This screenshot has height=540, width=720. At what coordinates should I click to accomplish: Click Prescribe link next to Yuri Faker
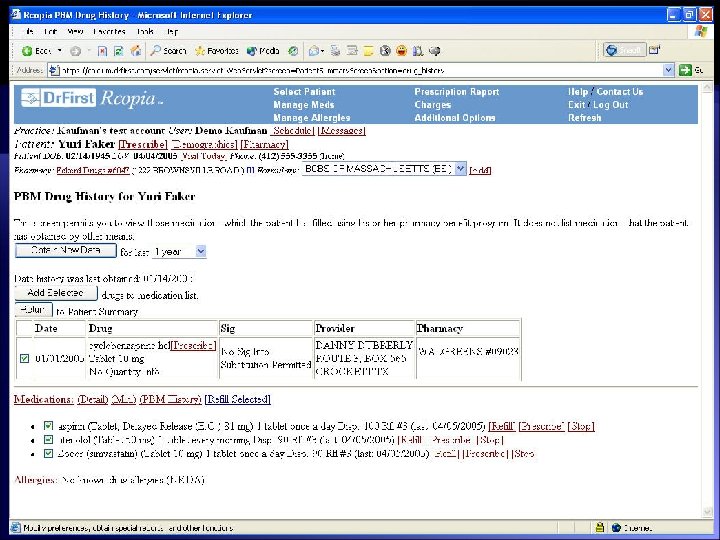pyautogui.click(x=143, y=144)
